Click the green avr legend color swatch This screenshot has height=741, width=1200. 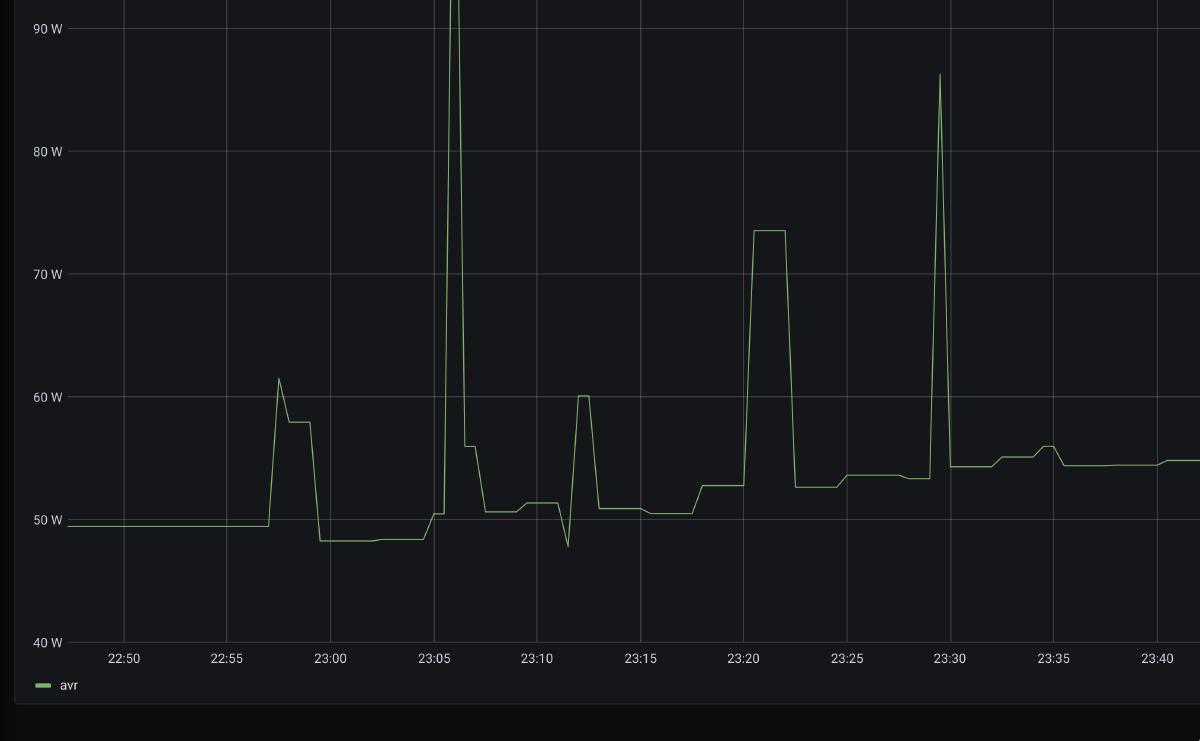[43, 686]
